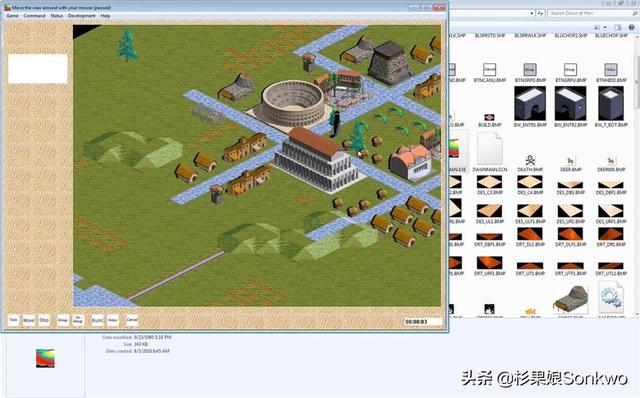Screen dimensions: 640x398
Task: Click the Move command button
Action: 29,320
